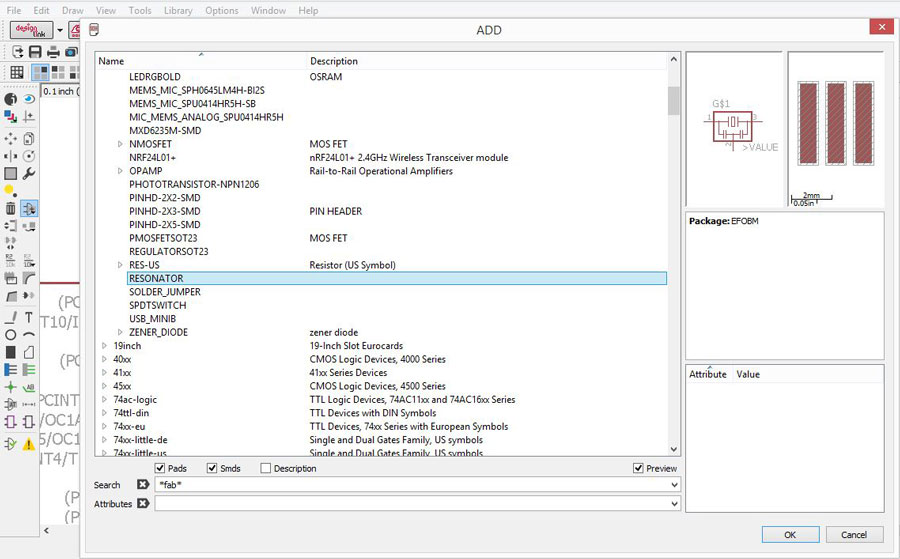Toggle the Preview checkbox
Screen dimensions: 900x559
click(638, 468)
